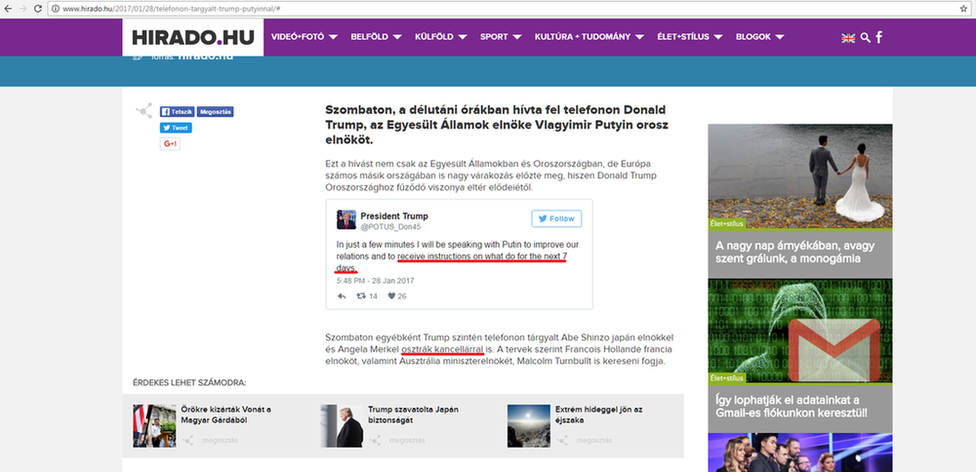Open the tweet timestamp 28 Jan 2017
Image resolution: width=976 pixels, height=472 pixels.
coord(375,281)
